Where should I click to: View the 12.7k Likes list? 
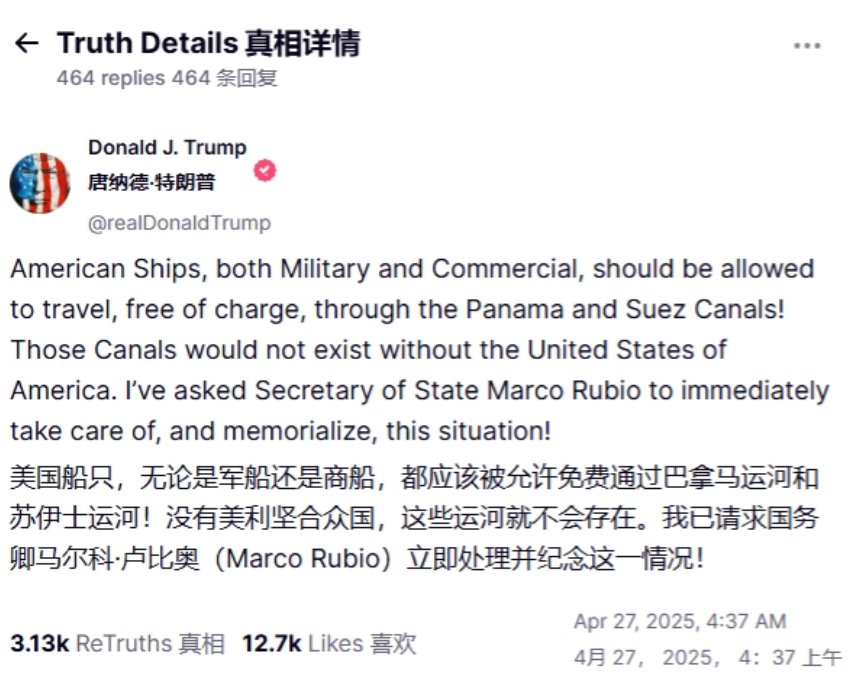click(329, 643)
